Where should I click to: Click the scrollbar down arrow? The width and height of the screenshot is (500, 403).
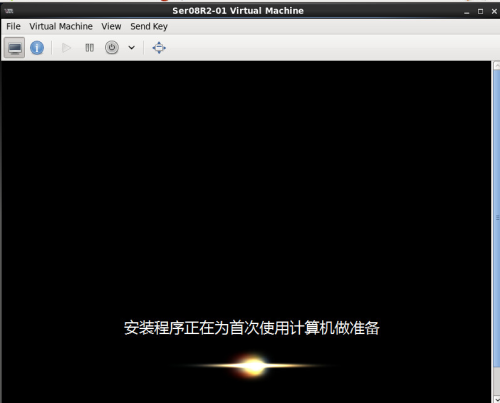497,399
